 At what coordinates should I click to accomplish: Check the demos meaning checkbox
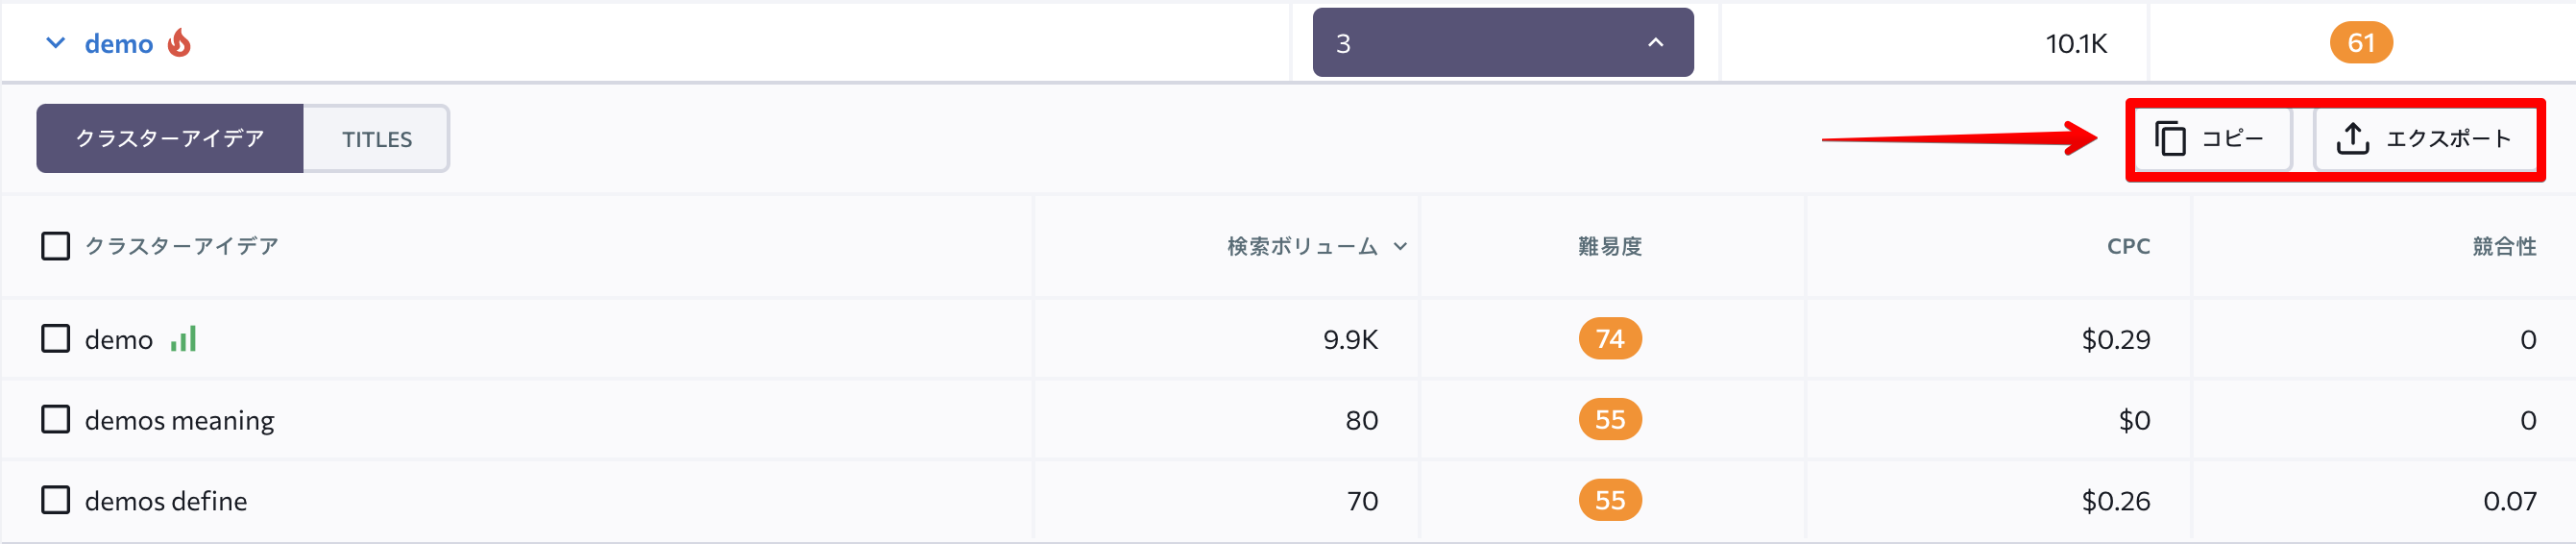pyautogui.click(x=56, y=420)
